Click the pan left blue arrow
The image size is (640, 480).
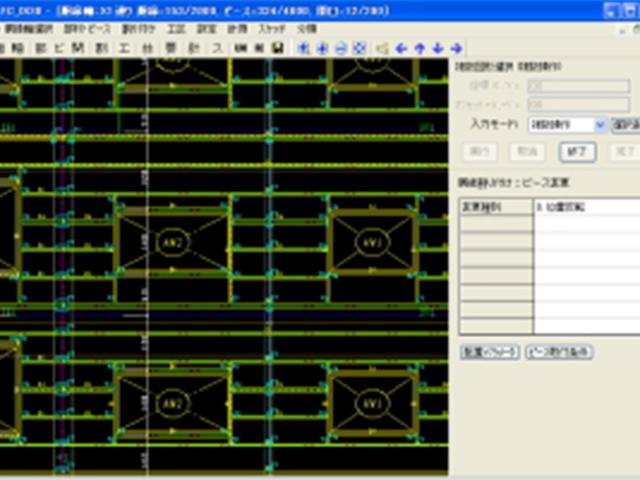click(401, 47)
